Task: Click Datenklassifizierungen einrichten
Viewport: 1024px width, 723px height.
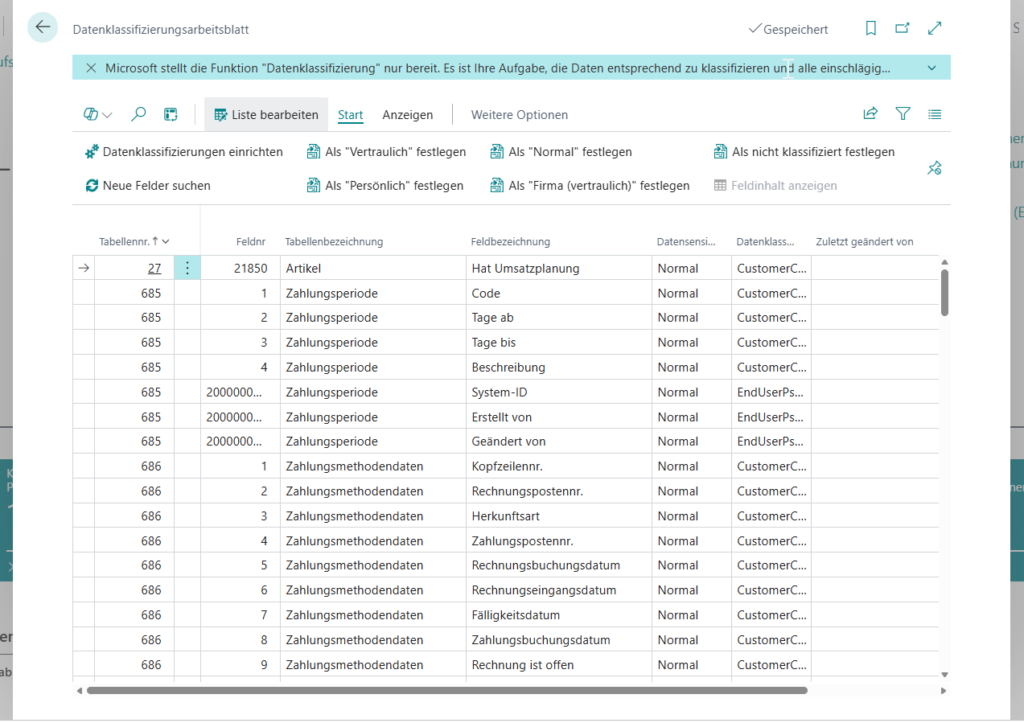Action: 184,152
